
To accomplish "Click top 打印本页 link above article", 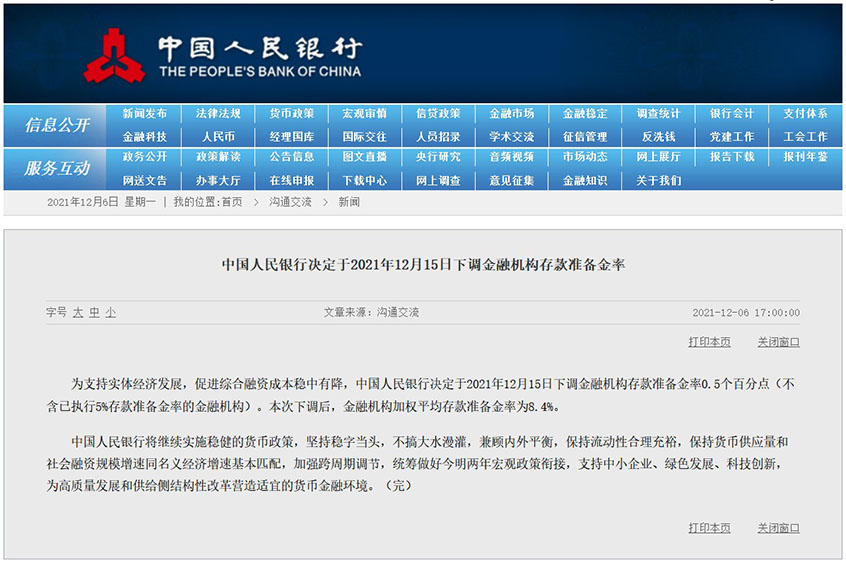I will tap(709, 342).
